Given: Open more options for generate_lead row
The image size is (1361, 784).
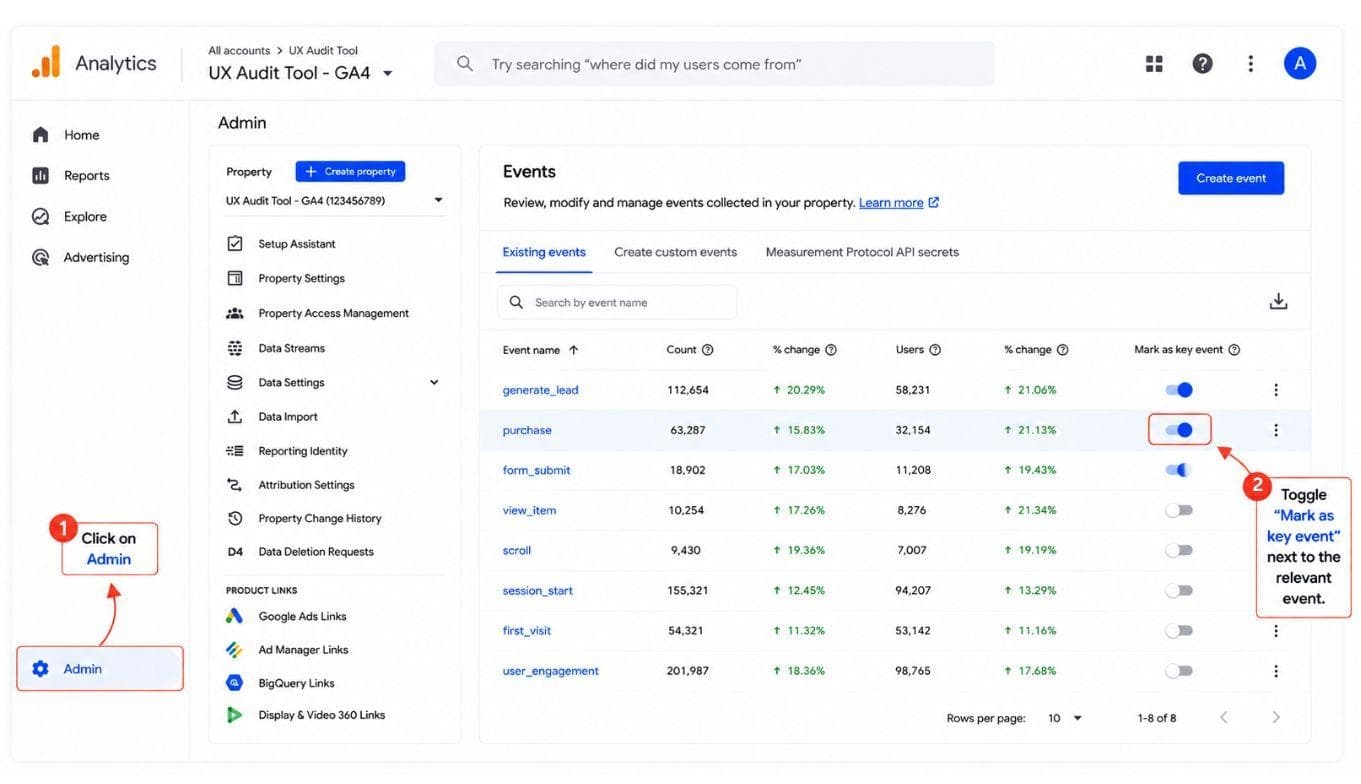Looking at the screenshot, I should 1276,390.
